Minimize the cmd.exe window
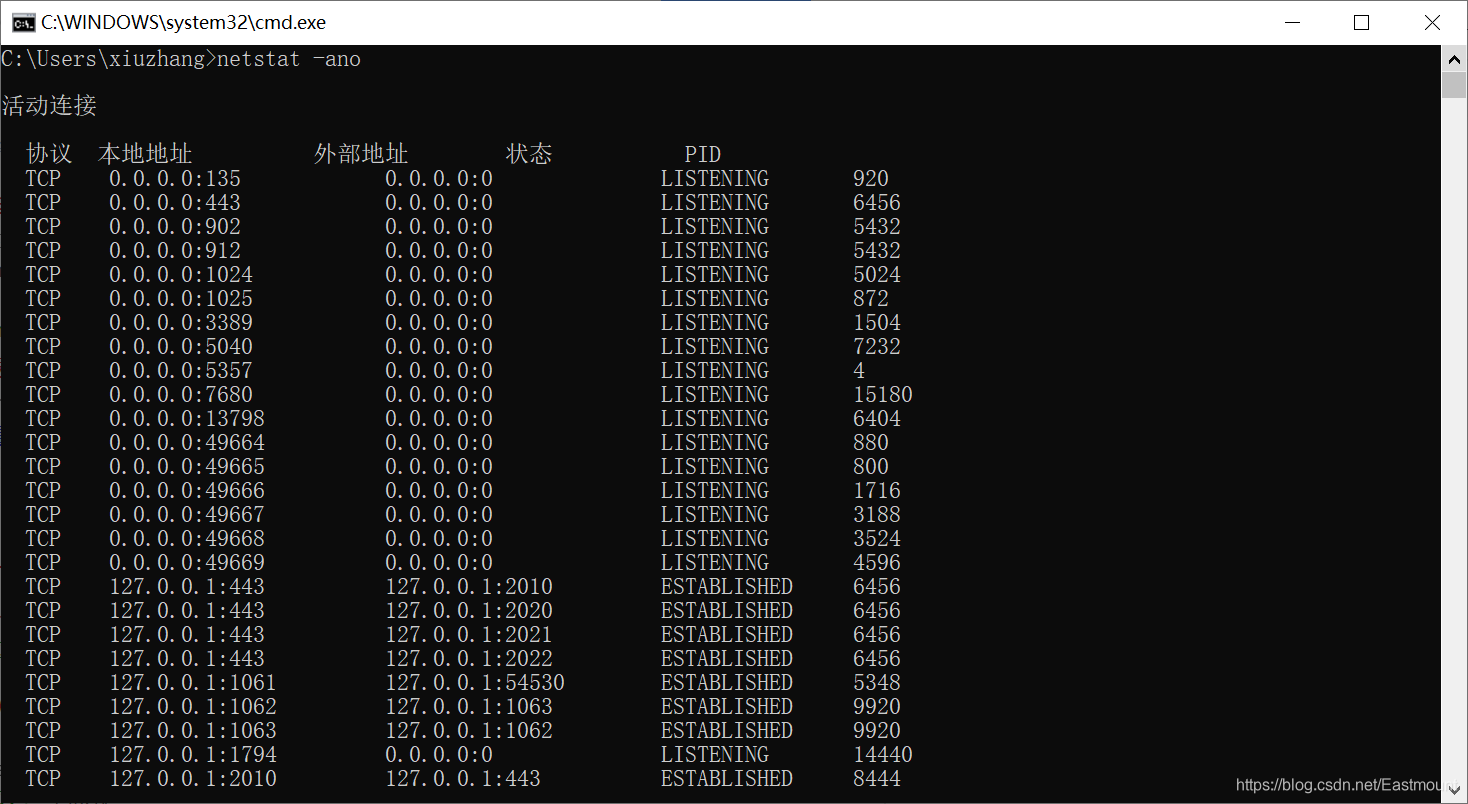Image resolution: width=1468 pixels, height=804 pixels. point(1292,22)
